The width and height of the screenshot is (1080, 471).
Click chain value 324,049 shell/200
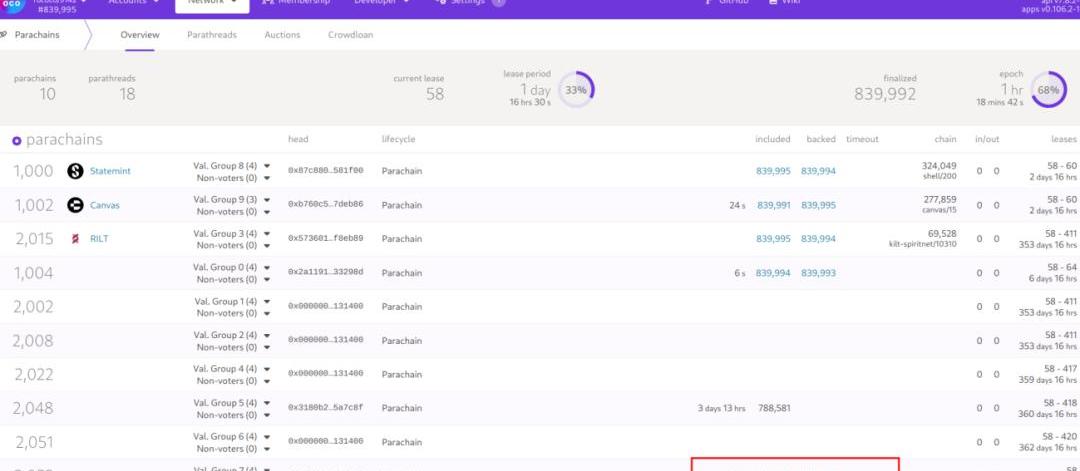pyautogui.click(x=939, y=171)
